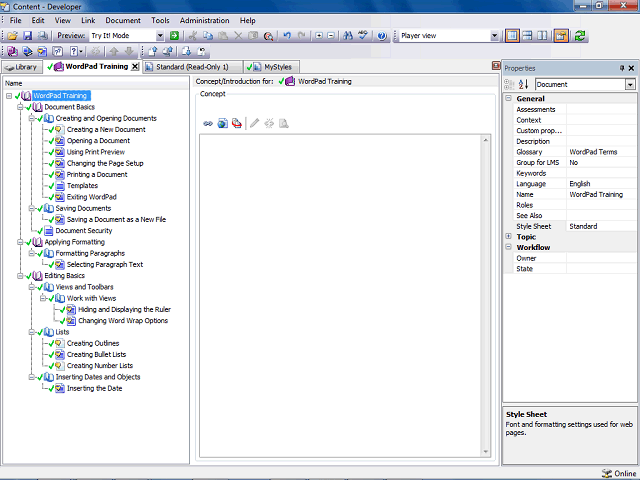Toggle the Properties pane toolbar button
Image resolution: width=640 pixels, height=480 pixels.
point(561,36)
